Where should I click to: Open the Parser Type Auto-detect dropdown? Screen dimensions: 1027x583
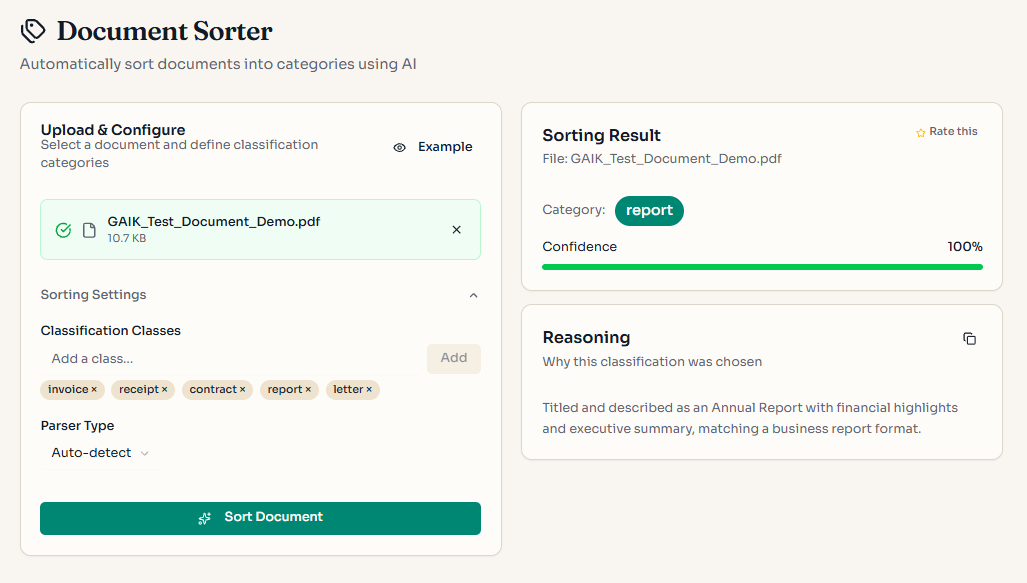(97, 452)
